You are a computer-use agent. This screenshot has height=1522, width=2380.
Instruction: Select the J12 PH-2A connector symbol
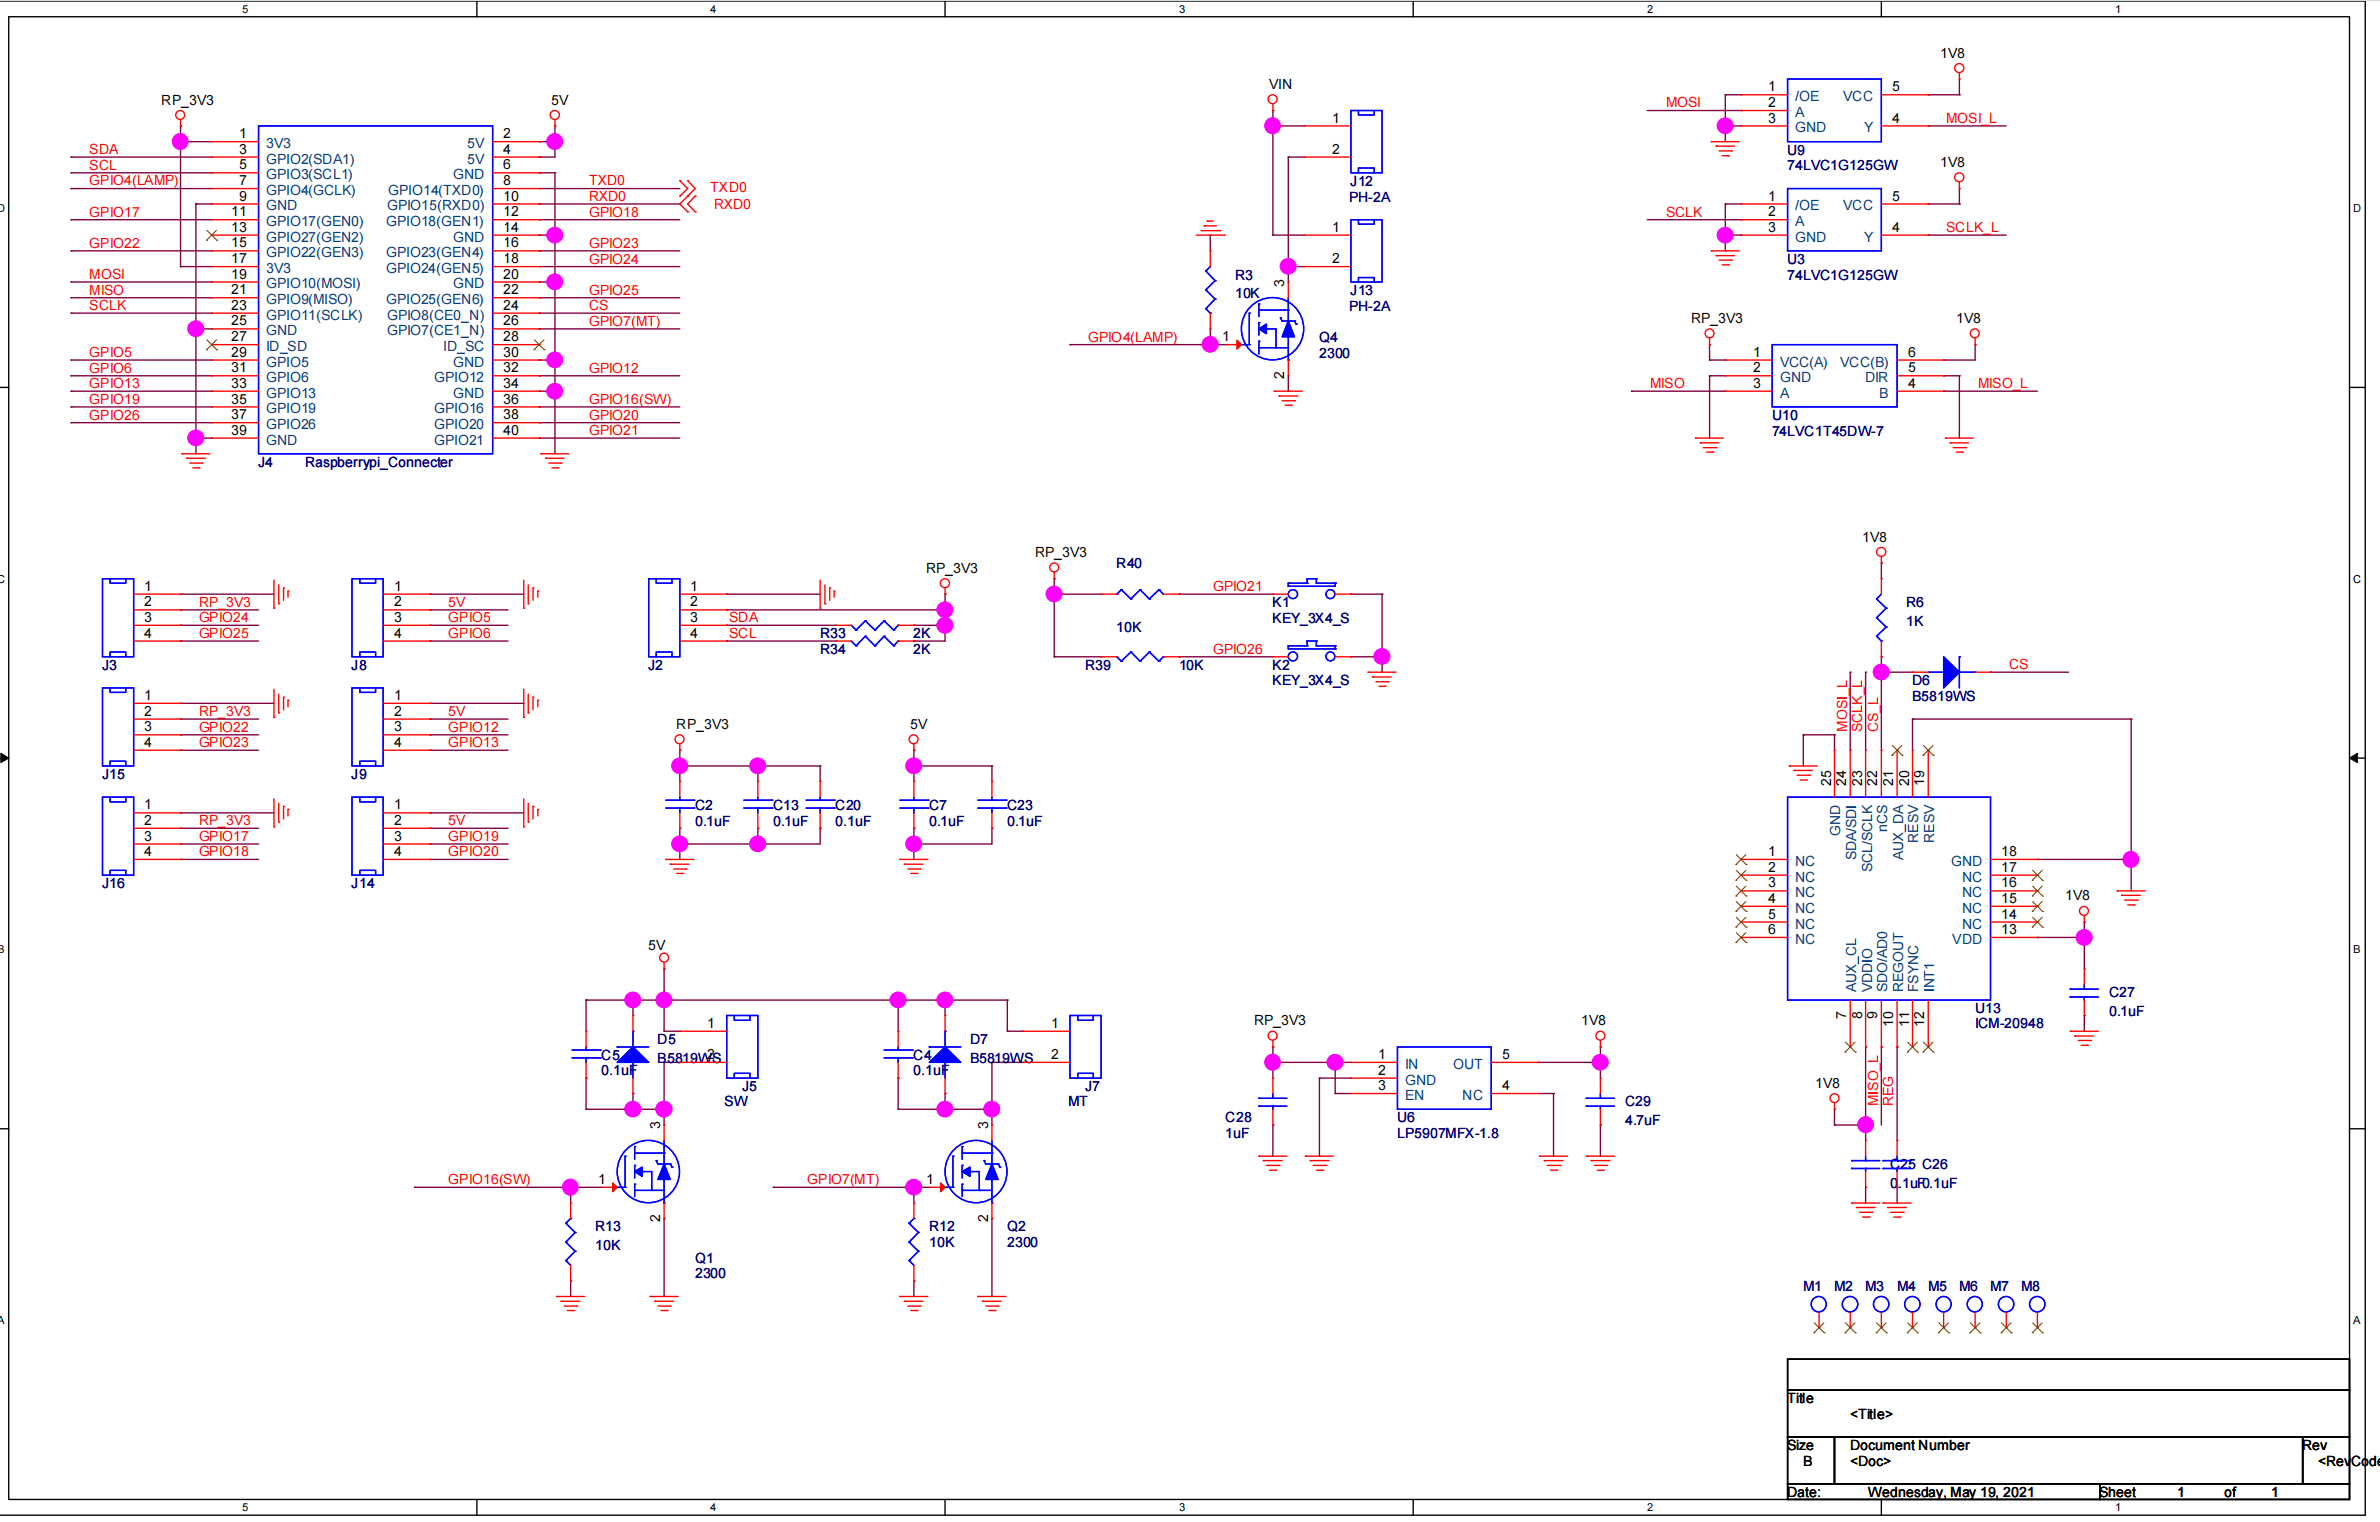[x=1366, y=141]
